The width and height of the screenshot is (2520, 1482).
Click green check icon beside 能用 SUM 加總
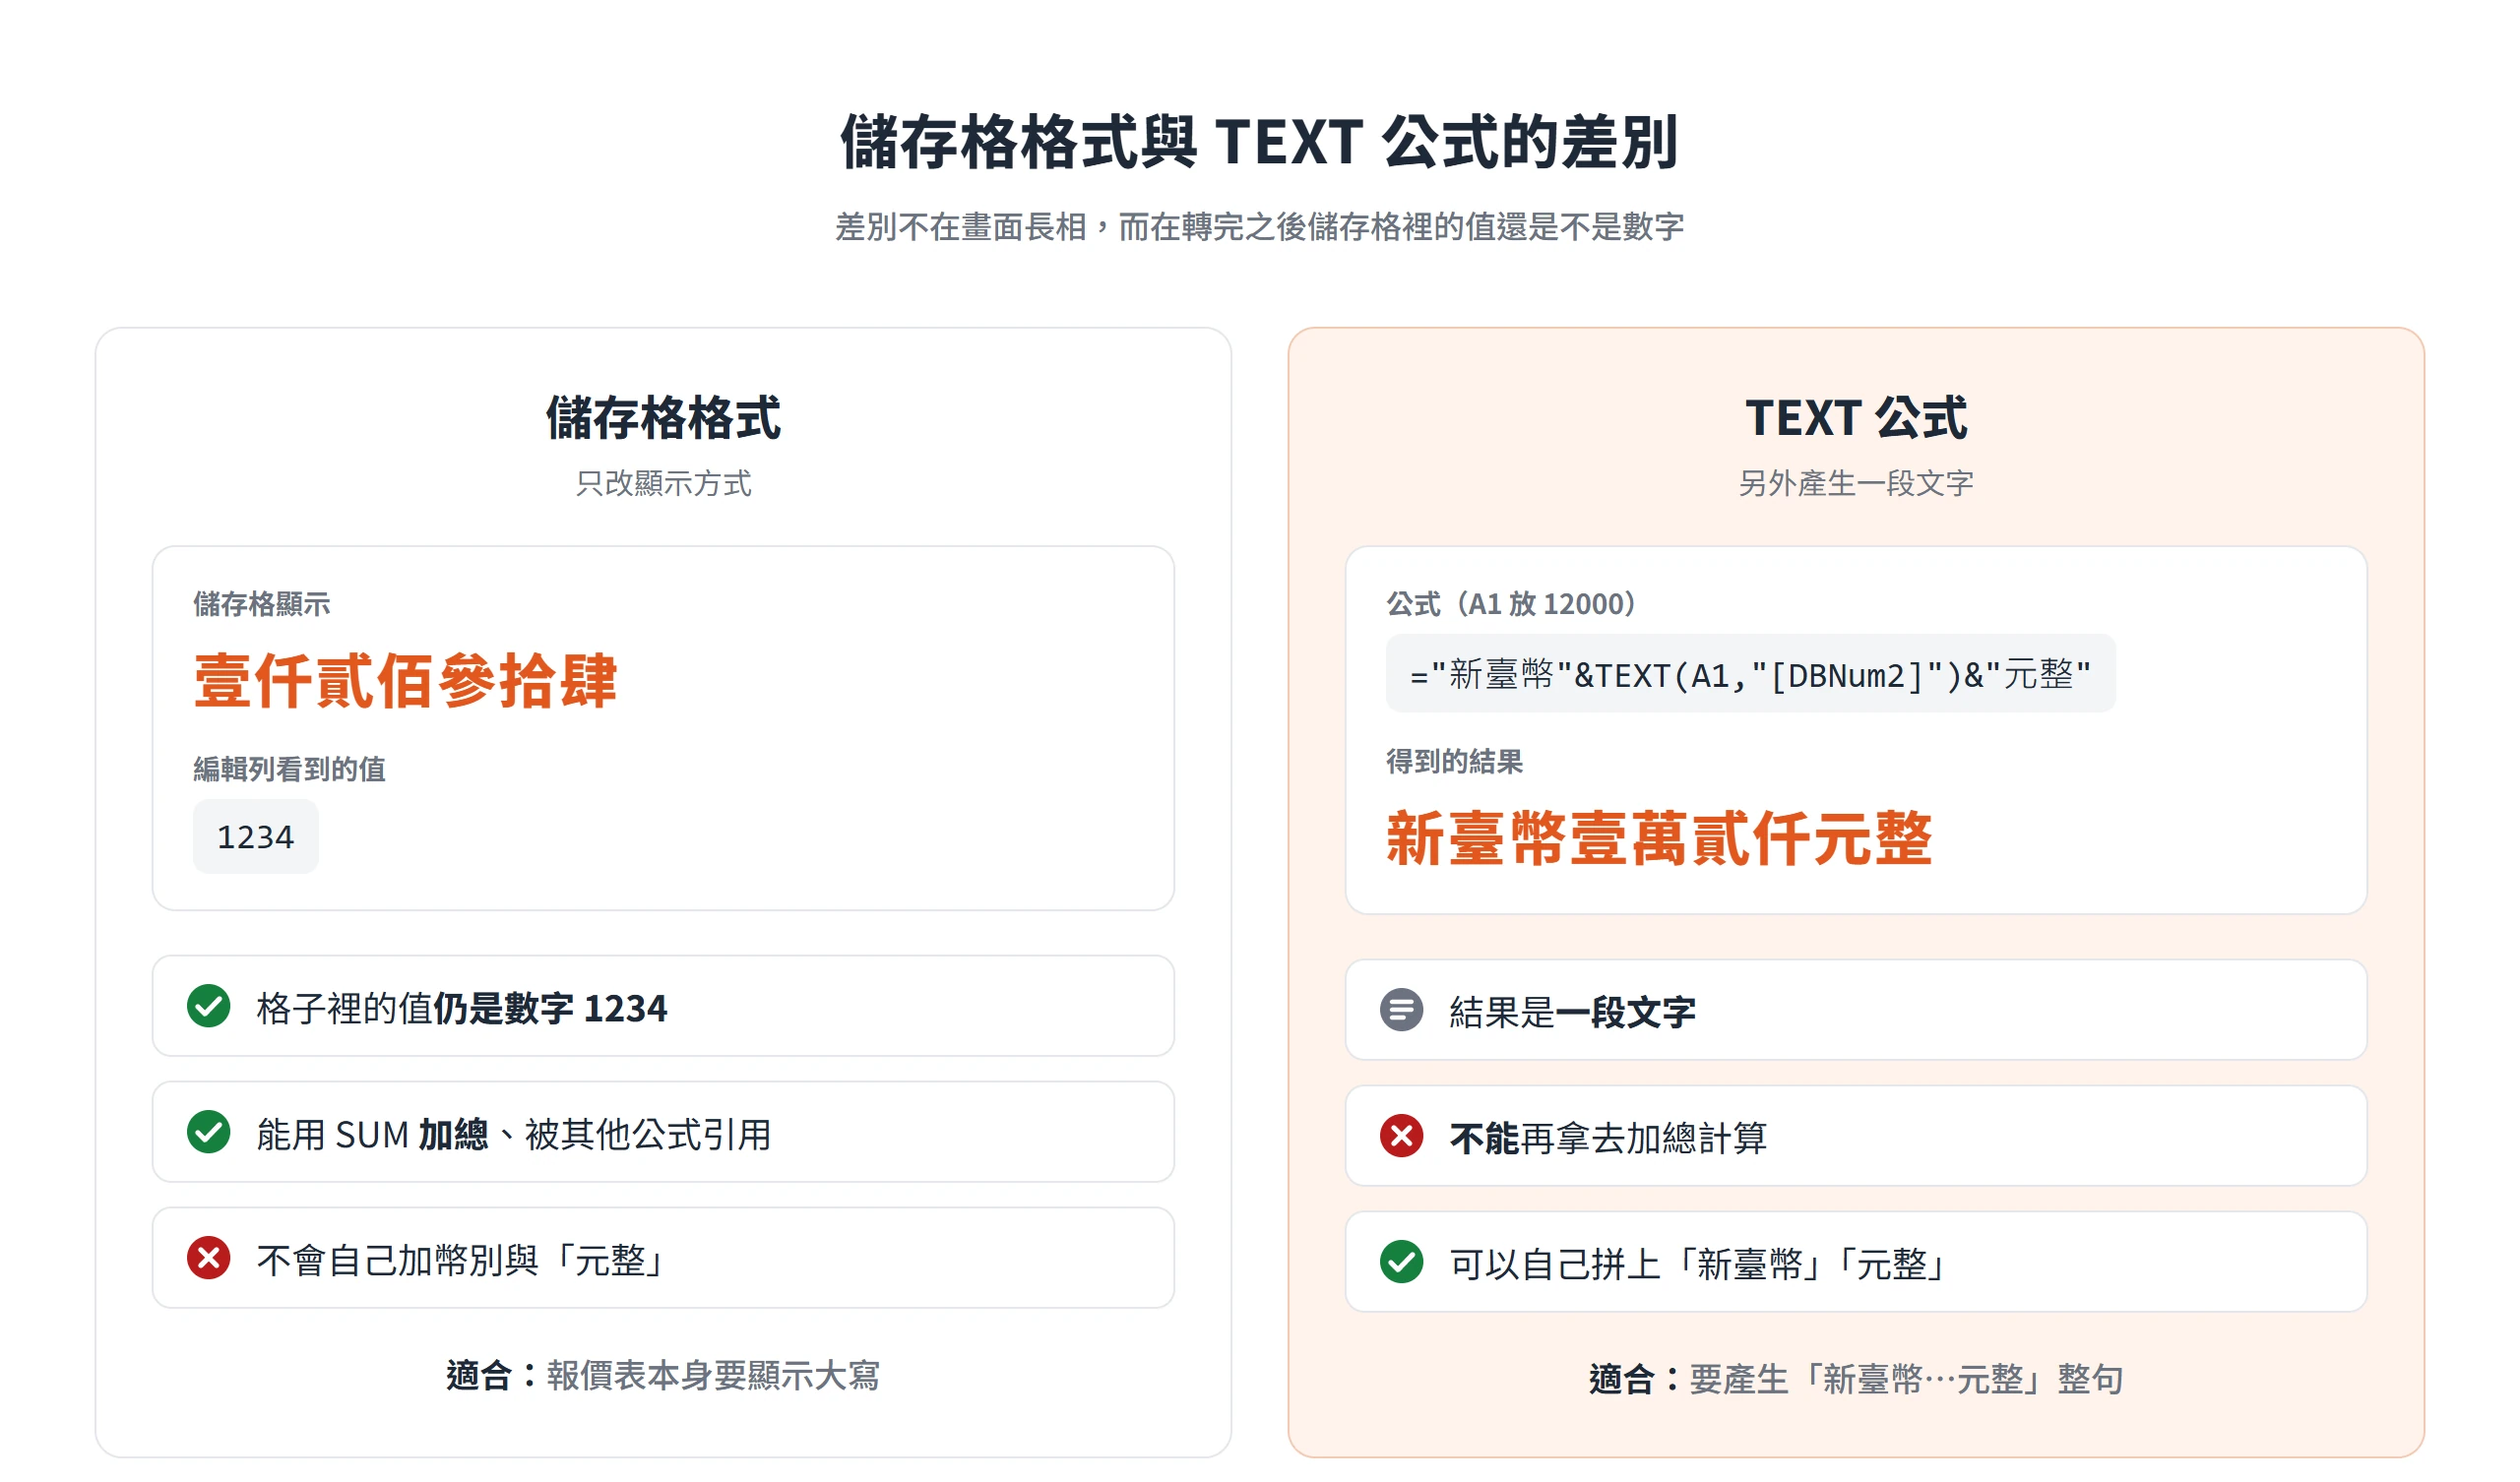(x=209, y=1132)
